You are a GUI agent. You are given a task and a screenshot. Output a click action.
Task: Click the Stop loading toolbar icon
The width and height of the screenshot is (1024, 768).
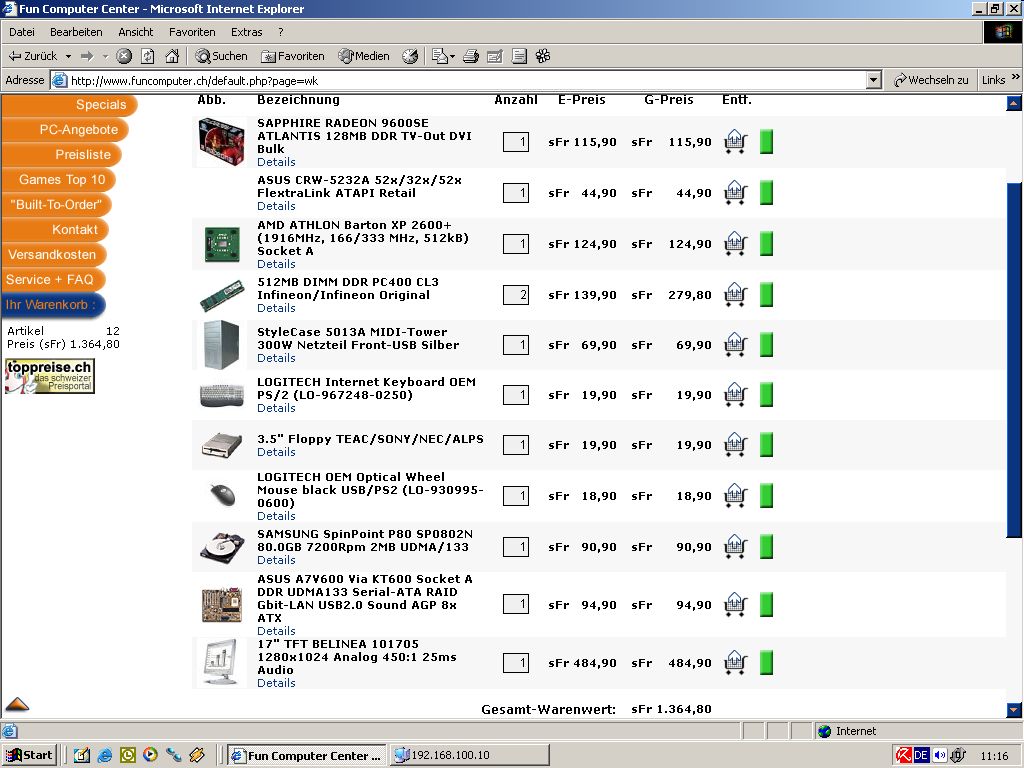(124, 56)
